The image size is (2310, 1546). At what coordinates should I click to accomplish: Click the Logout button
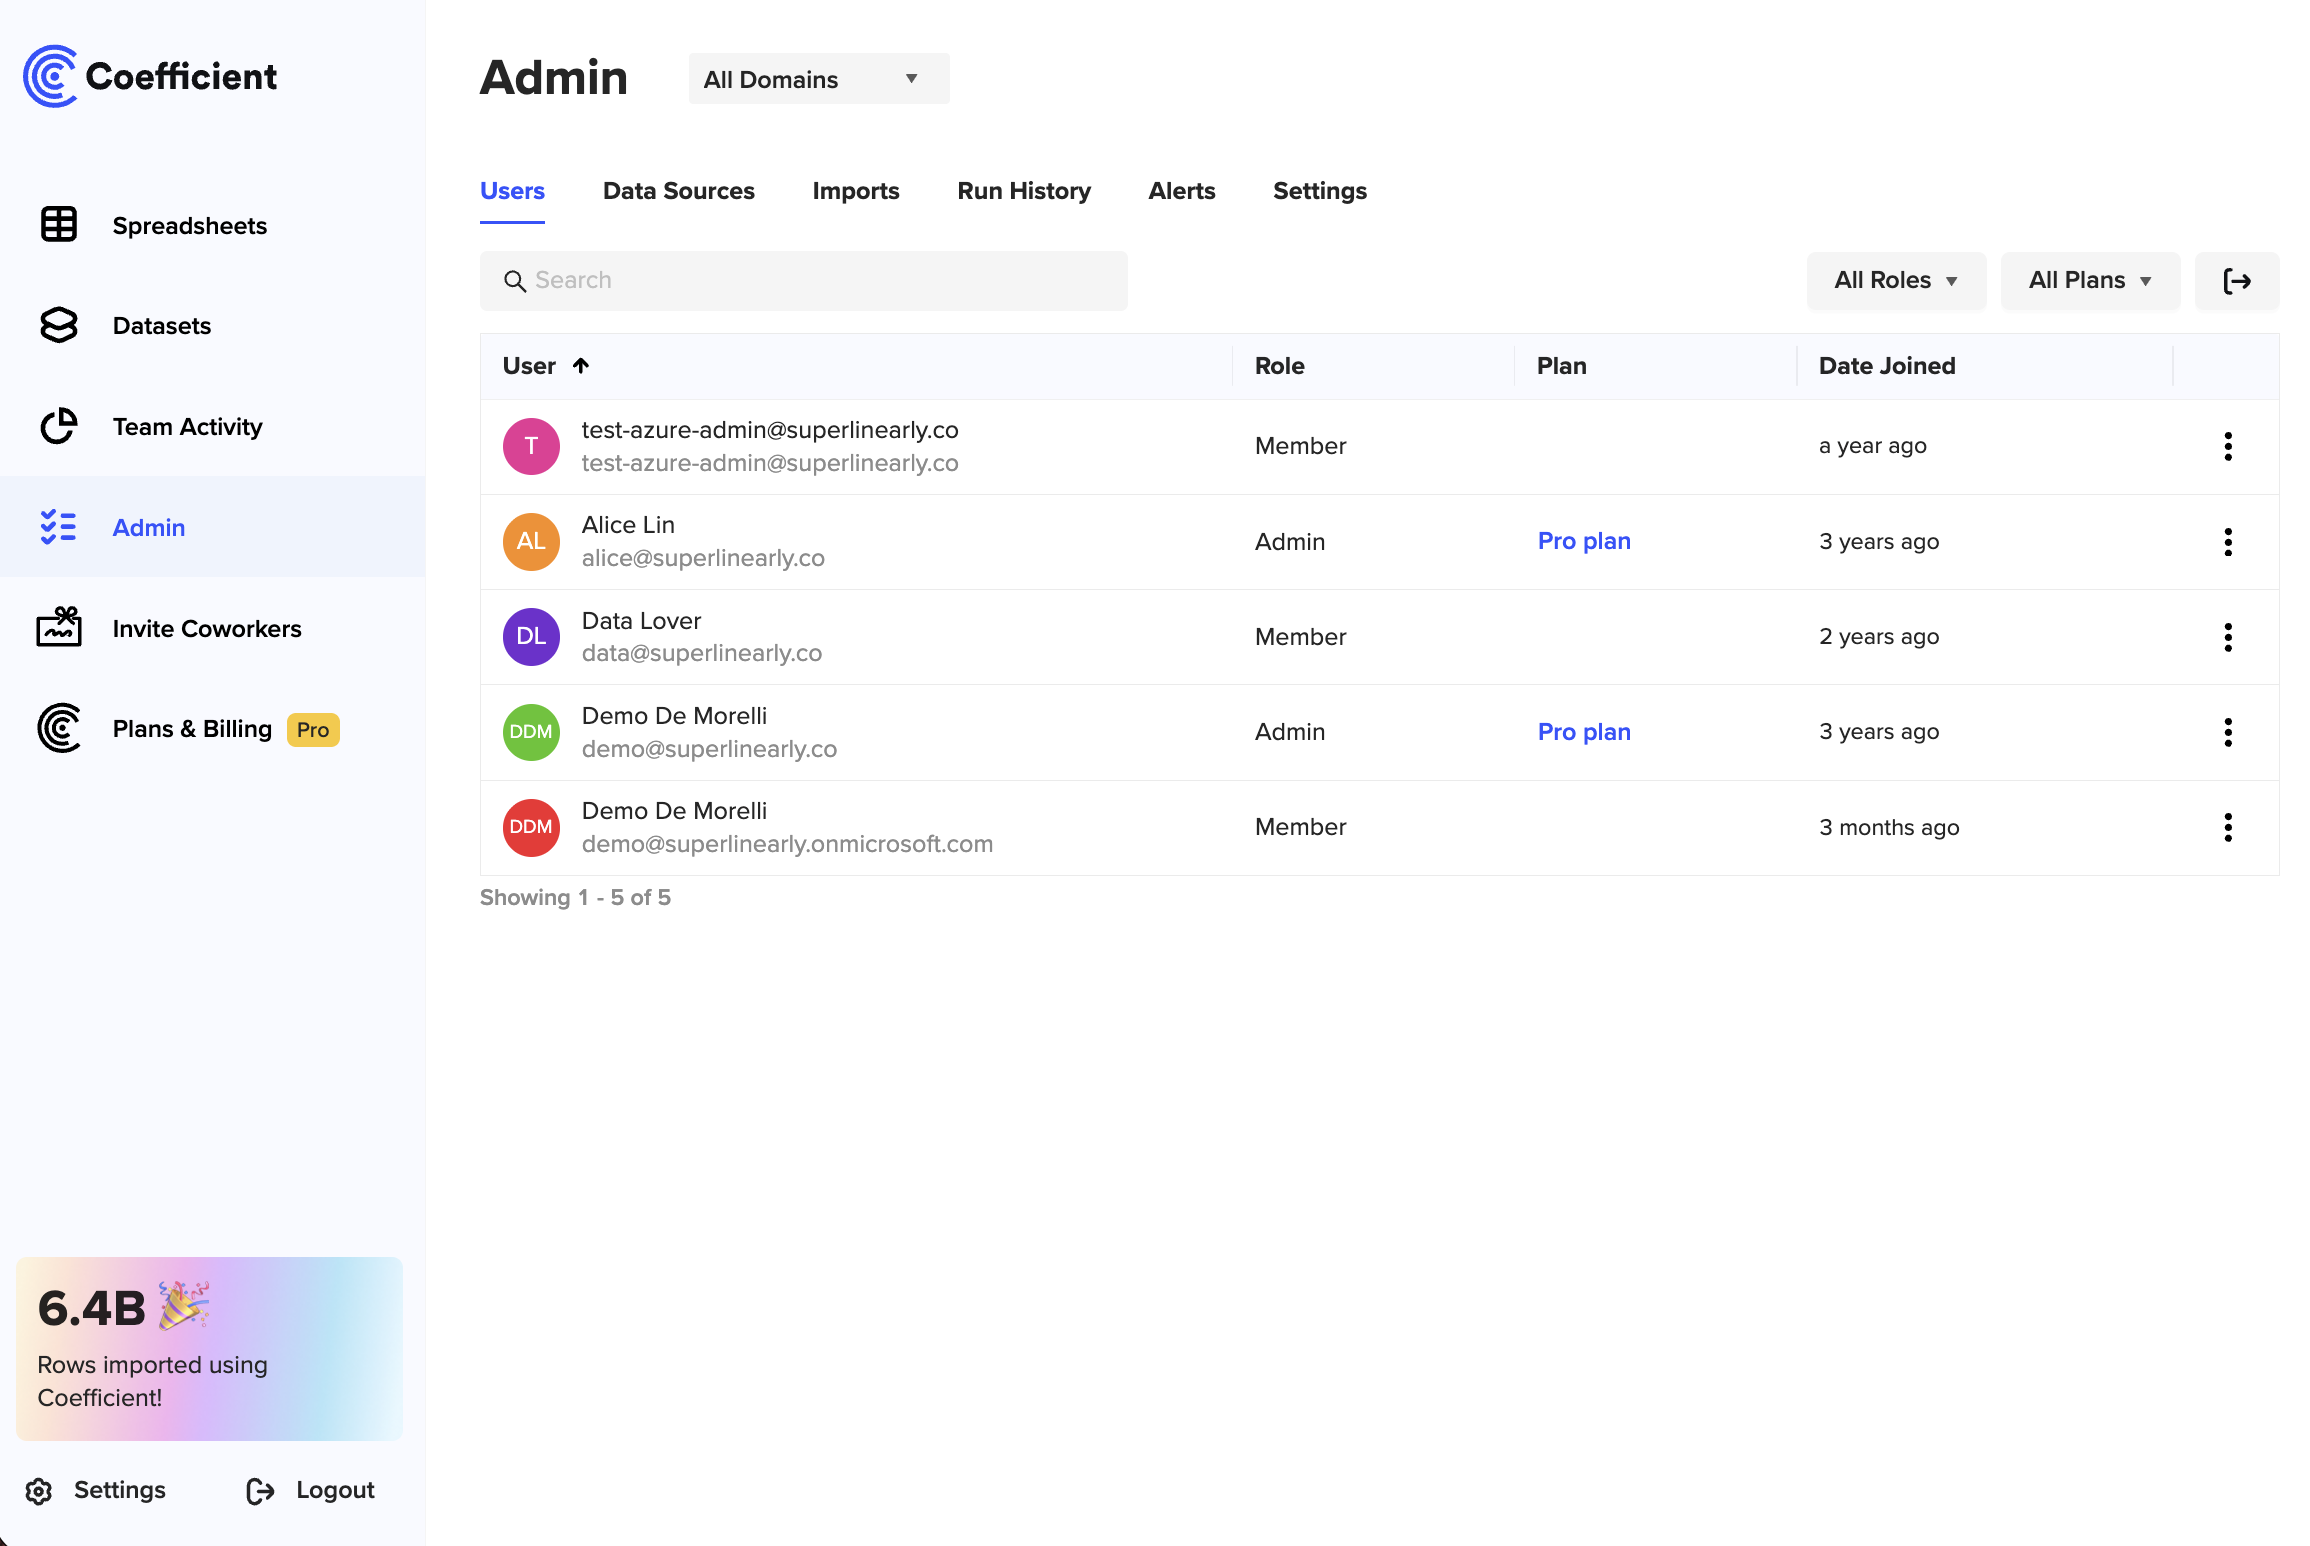pyautogui.click(x=334, y=1489)
